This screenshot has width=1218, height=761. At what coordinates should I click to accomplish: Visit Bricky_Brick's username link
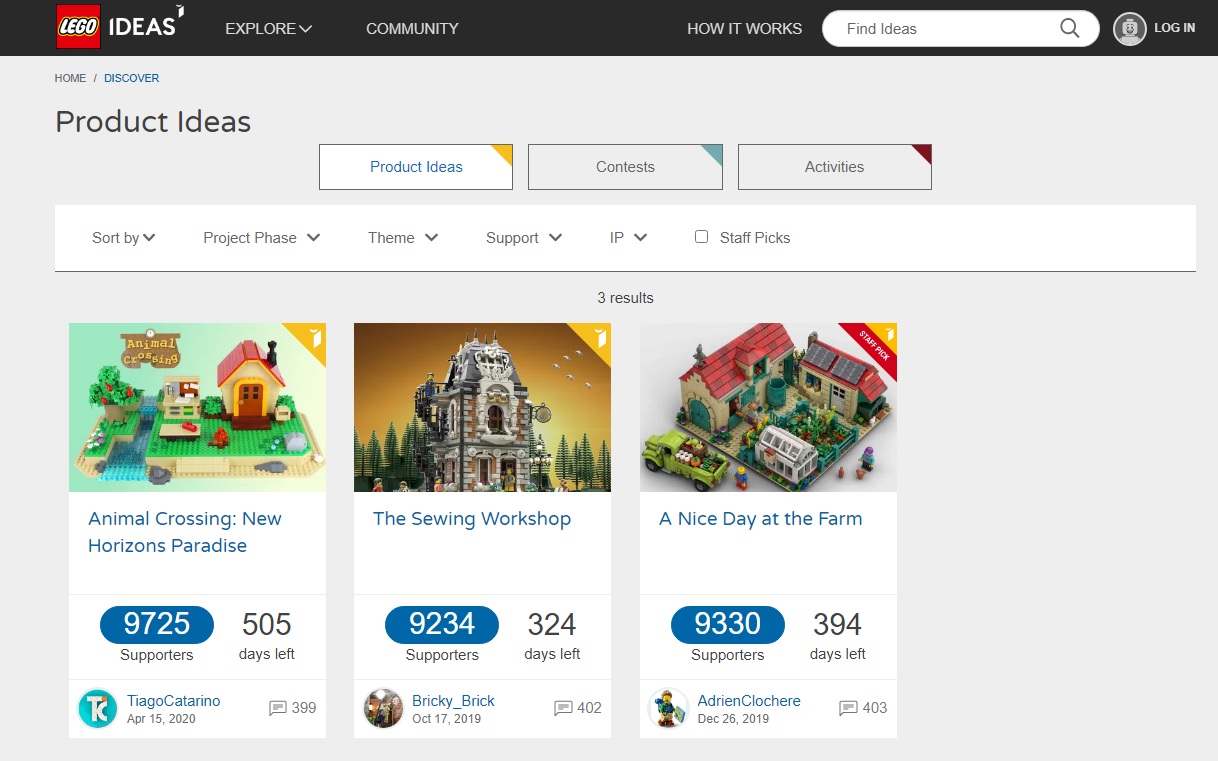(453, 701)
